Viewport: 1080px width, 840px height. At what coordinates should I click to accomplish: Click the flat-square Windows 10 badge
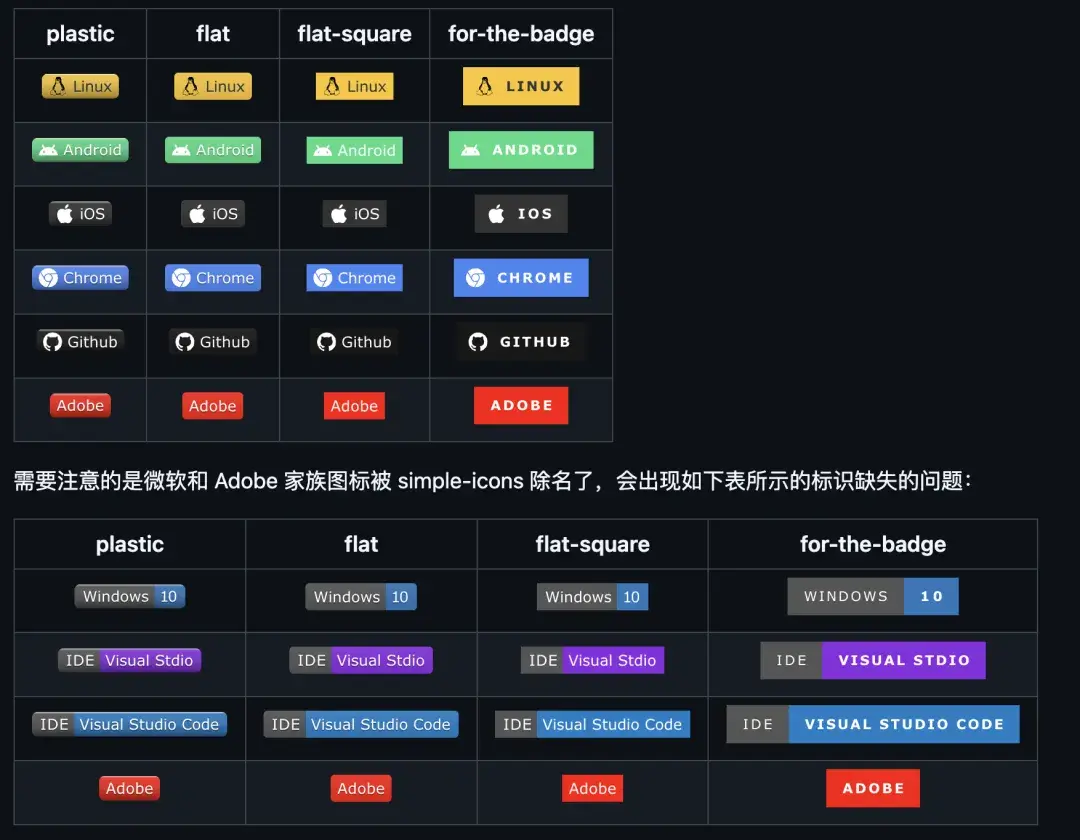click(592, 596)
